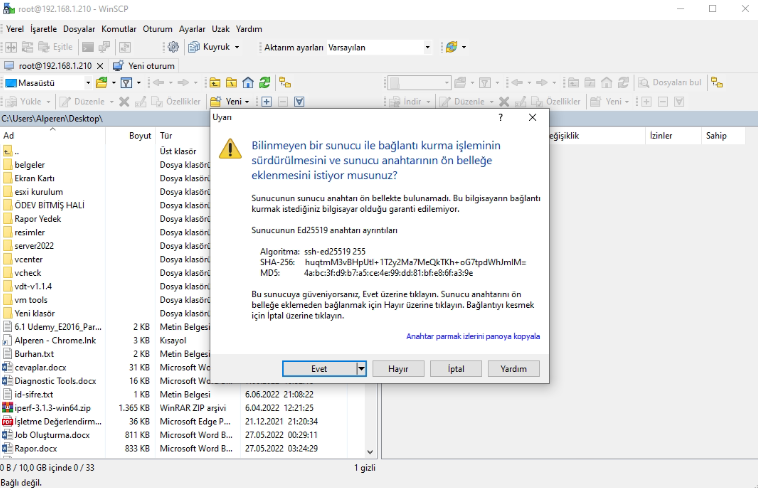758x488 pixels.
Task: Open the Masaüstü local drive combo box
Action: point(48,83)
